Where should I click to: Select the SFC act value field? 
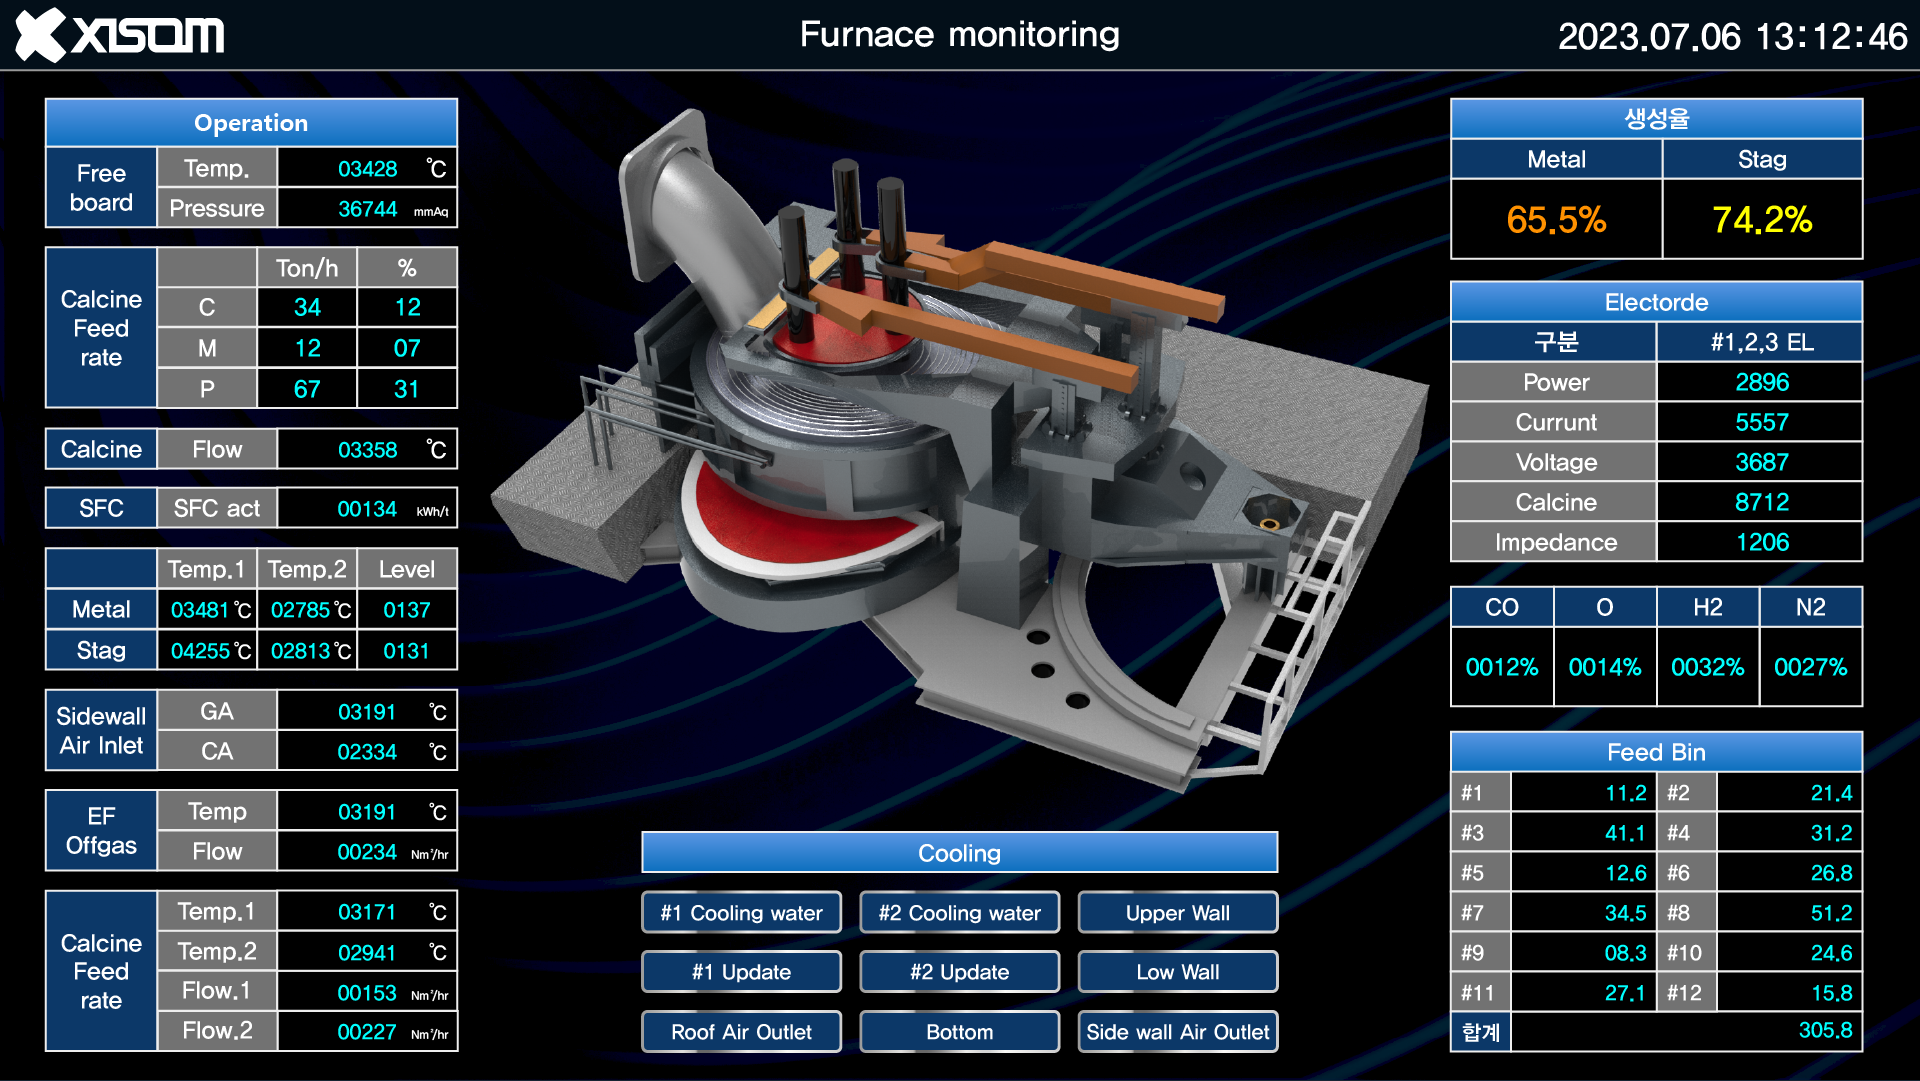[367, 509]
